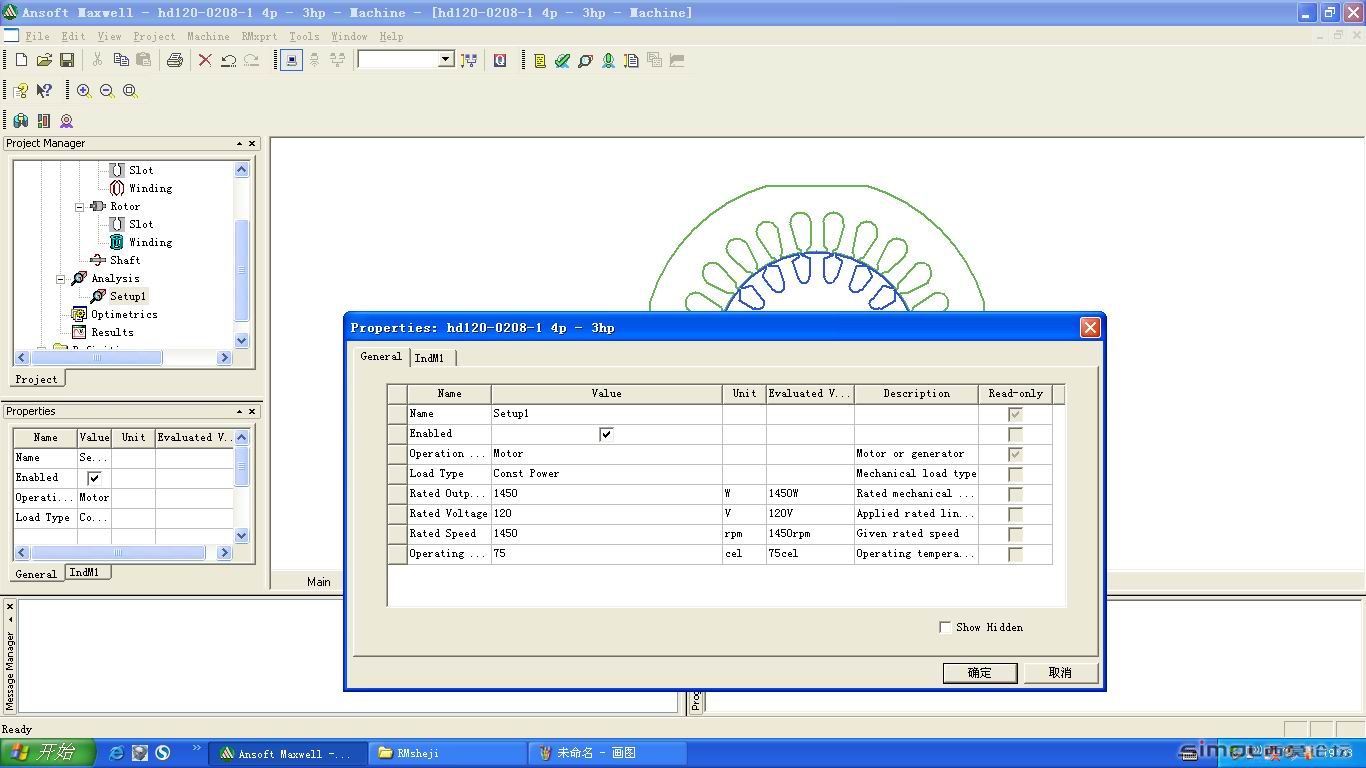
Task: Click the design list icon next to the combo box
Action: tap(469, 60)
